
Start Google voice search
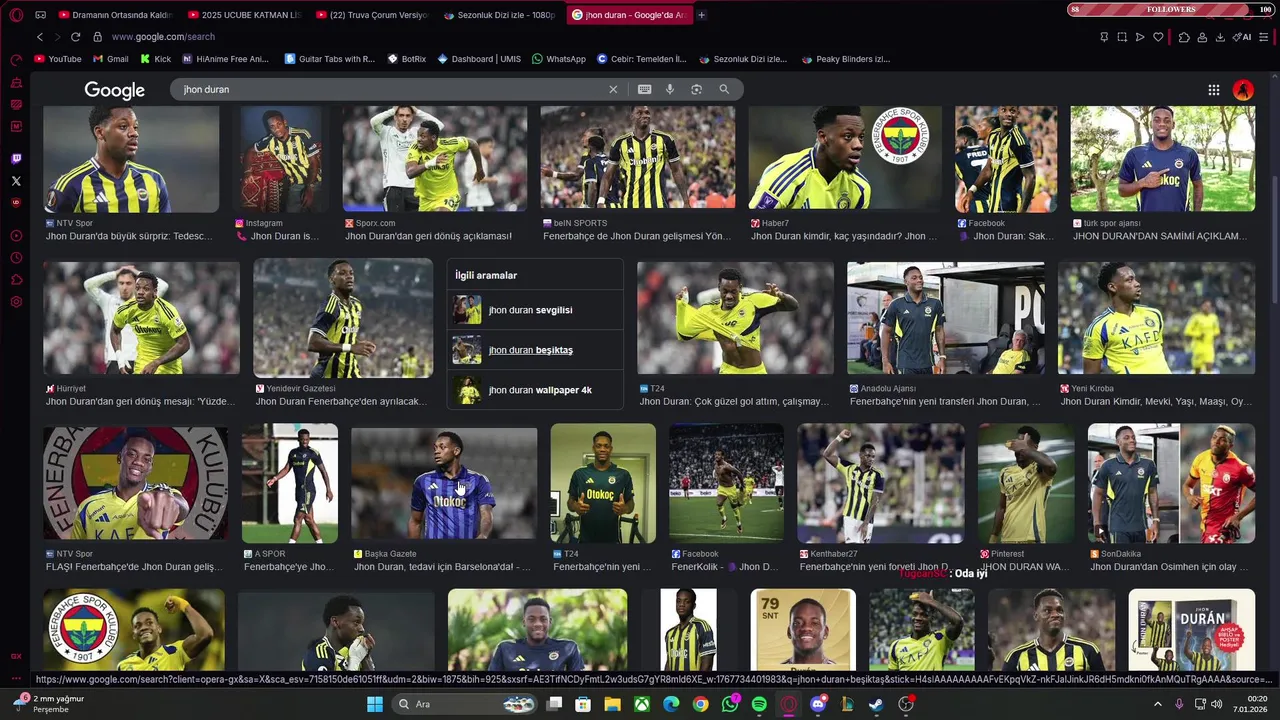pyautogui.click(x=670, y=89)
